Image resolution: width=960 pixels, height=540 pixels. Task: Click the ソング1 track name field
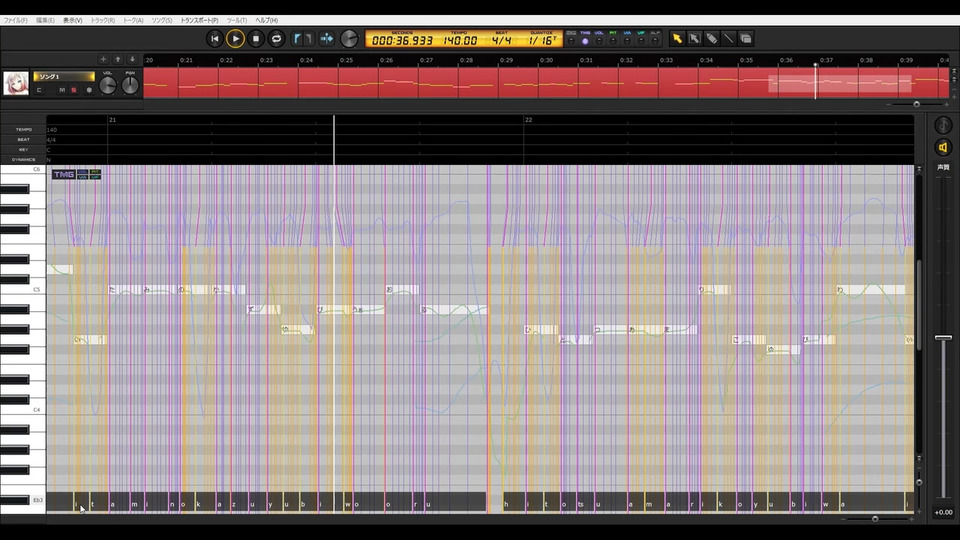[x=64, y=77]
